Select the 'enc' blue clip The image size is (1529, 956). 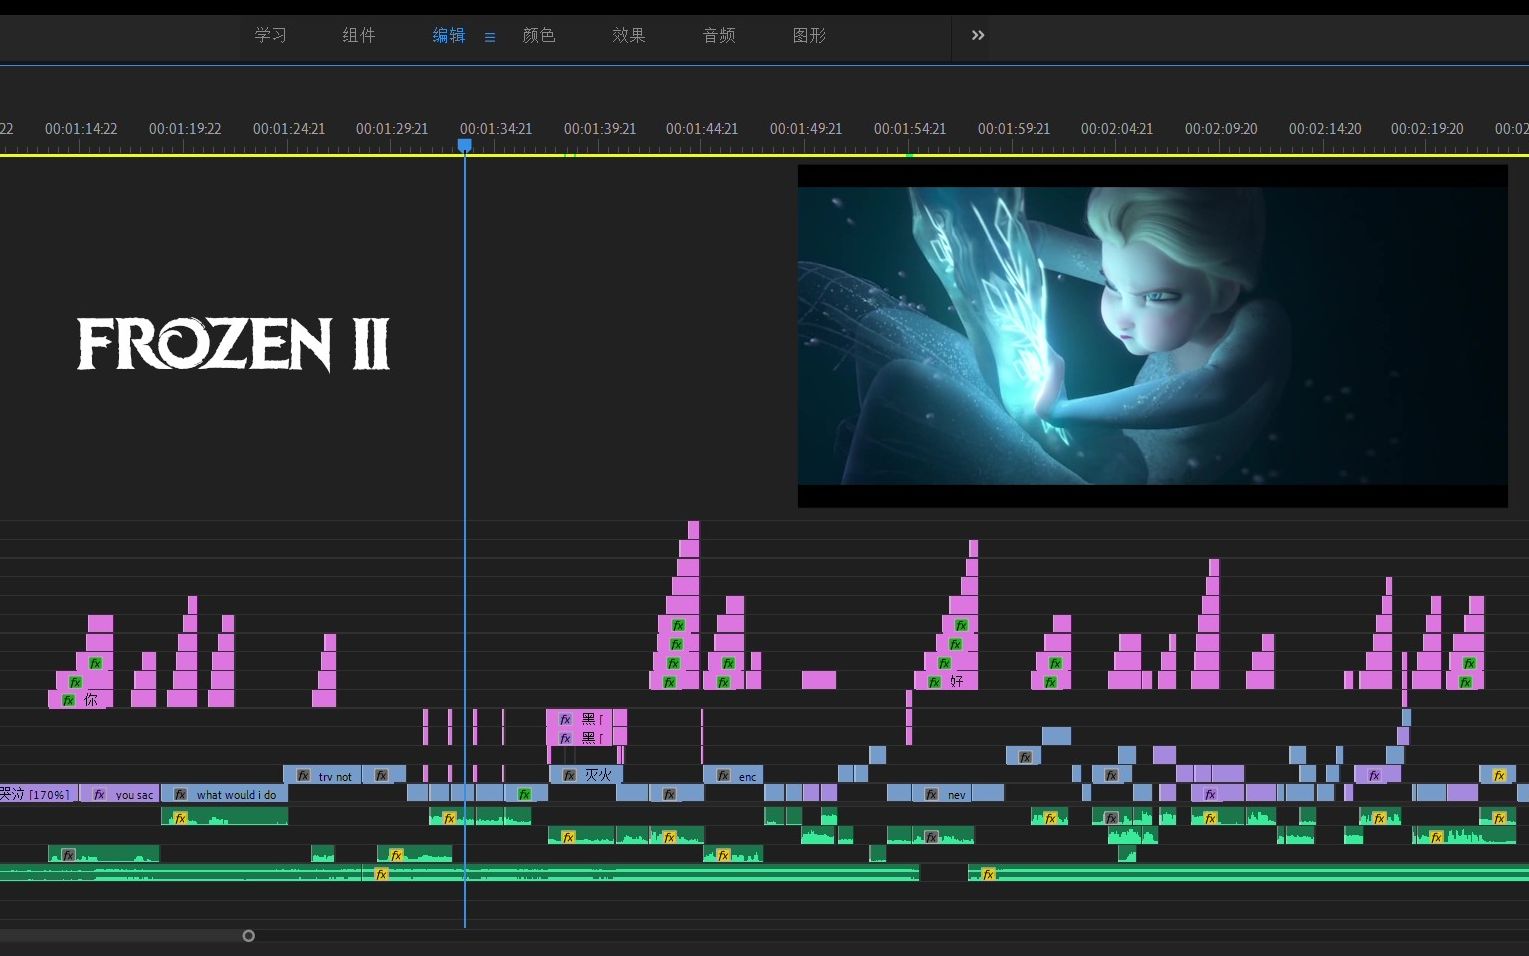tap(733, 775)
